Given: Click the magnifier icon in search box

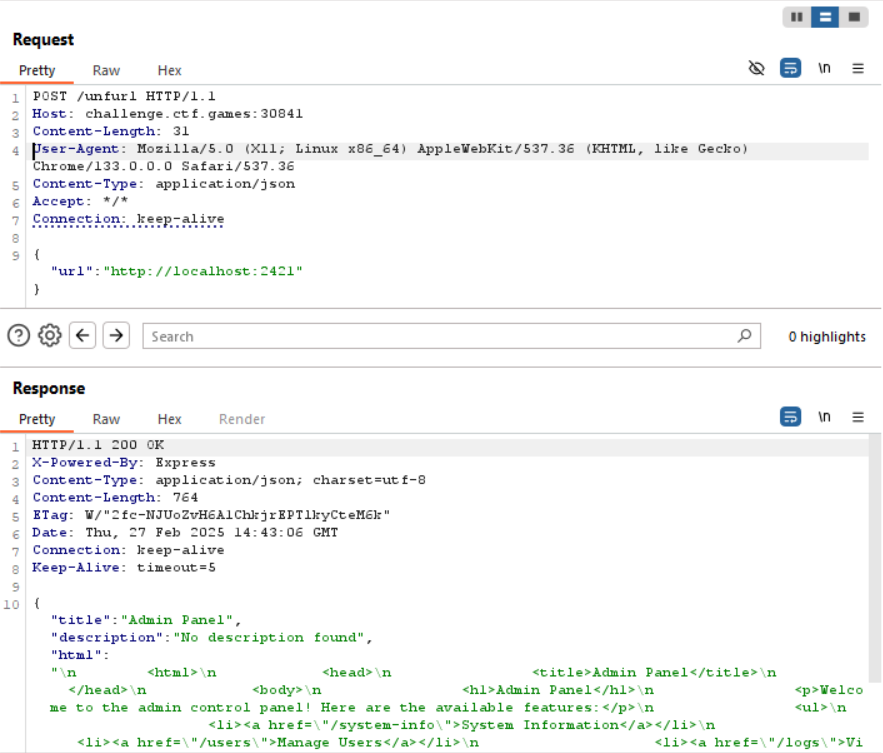Looking at the screenshot, I should [744, 336].
